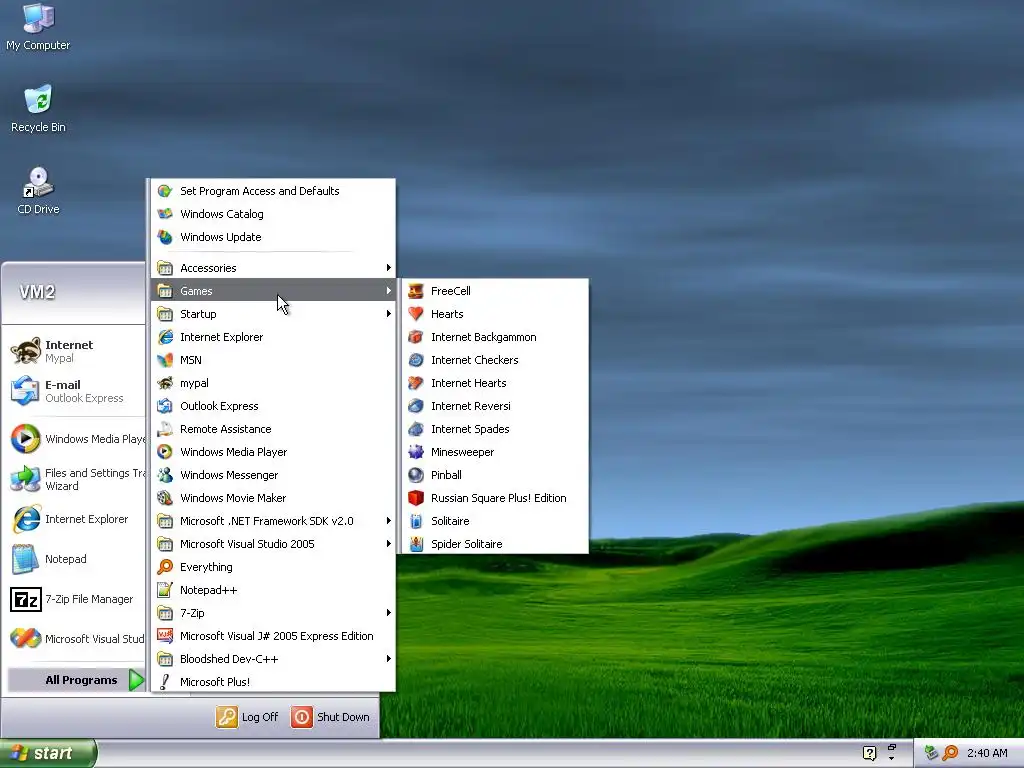Click the Everything magnifier tray icon
Image resolution: width=1024 pixels, height=768 pixels.
coord(950,753)
